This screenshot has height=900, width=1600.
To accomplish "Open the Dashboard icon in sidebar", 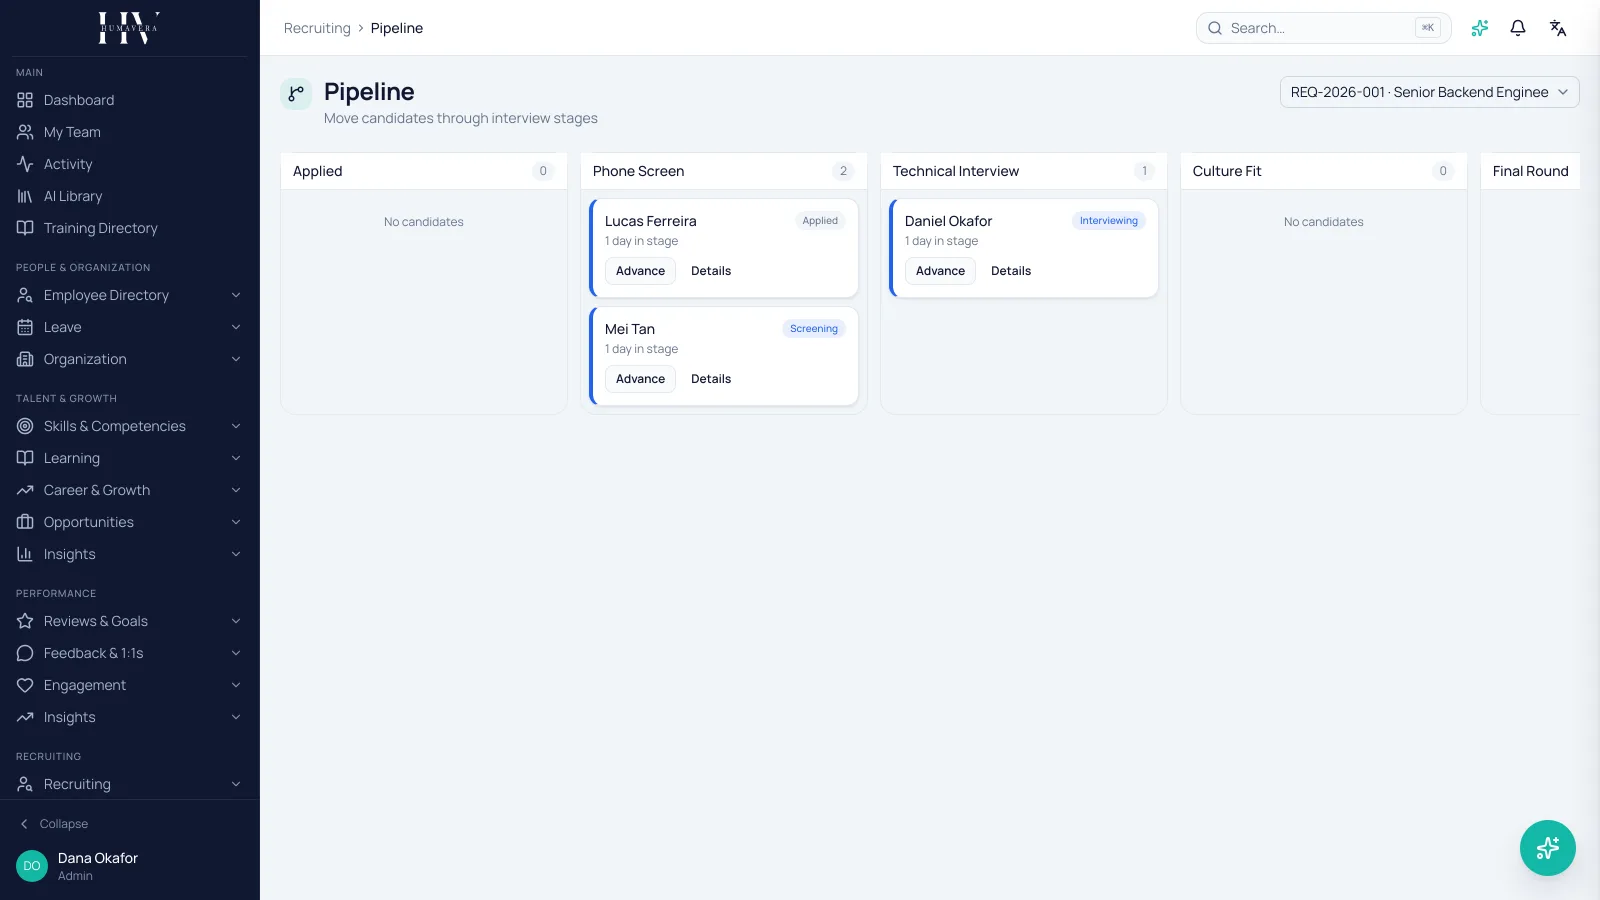I will [x=25, y=100].
